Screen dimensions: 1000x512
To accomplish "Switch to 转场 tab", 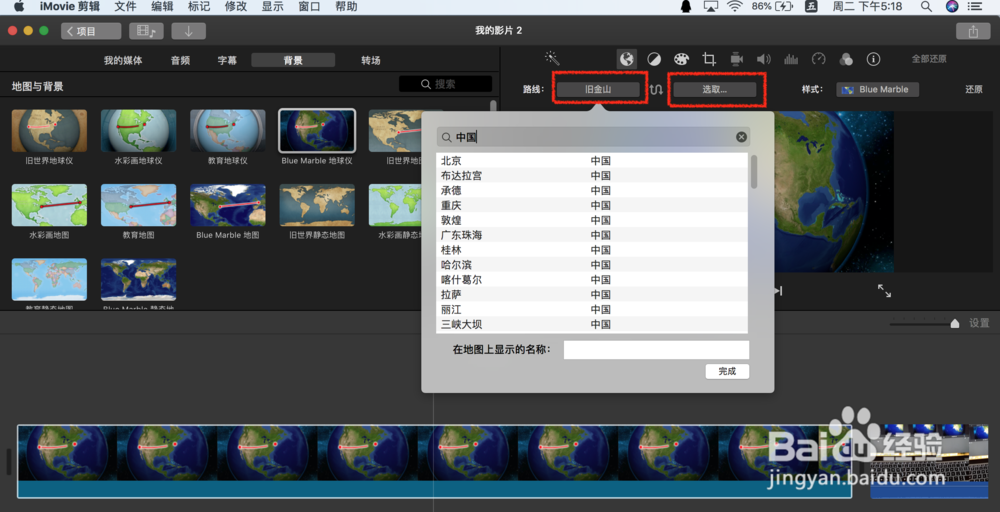I will 371,61.
